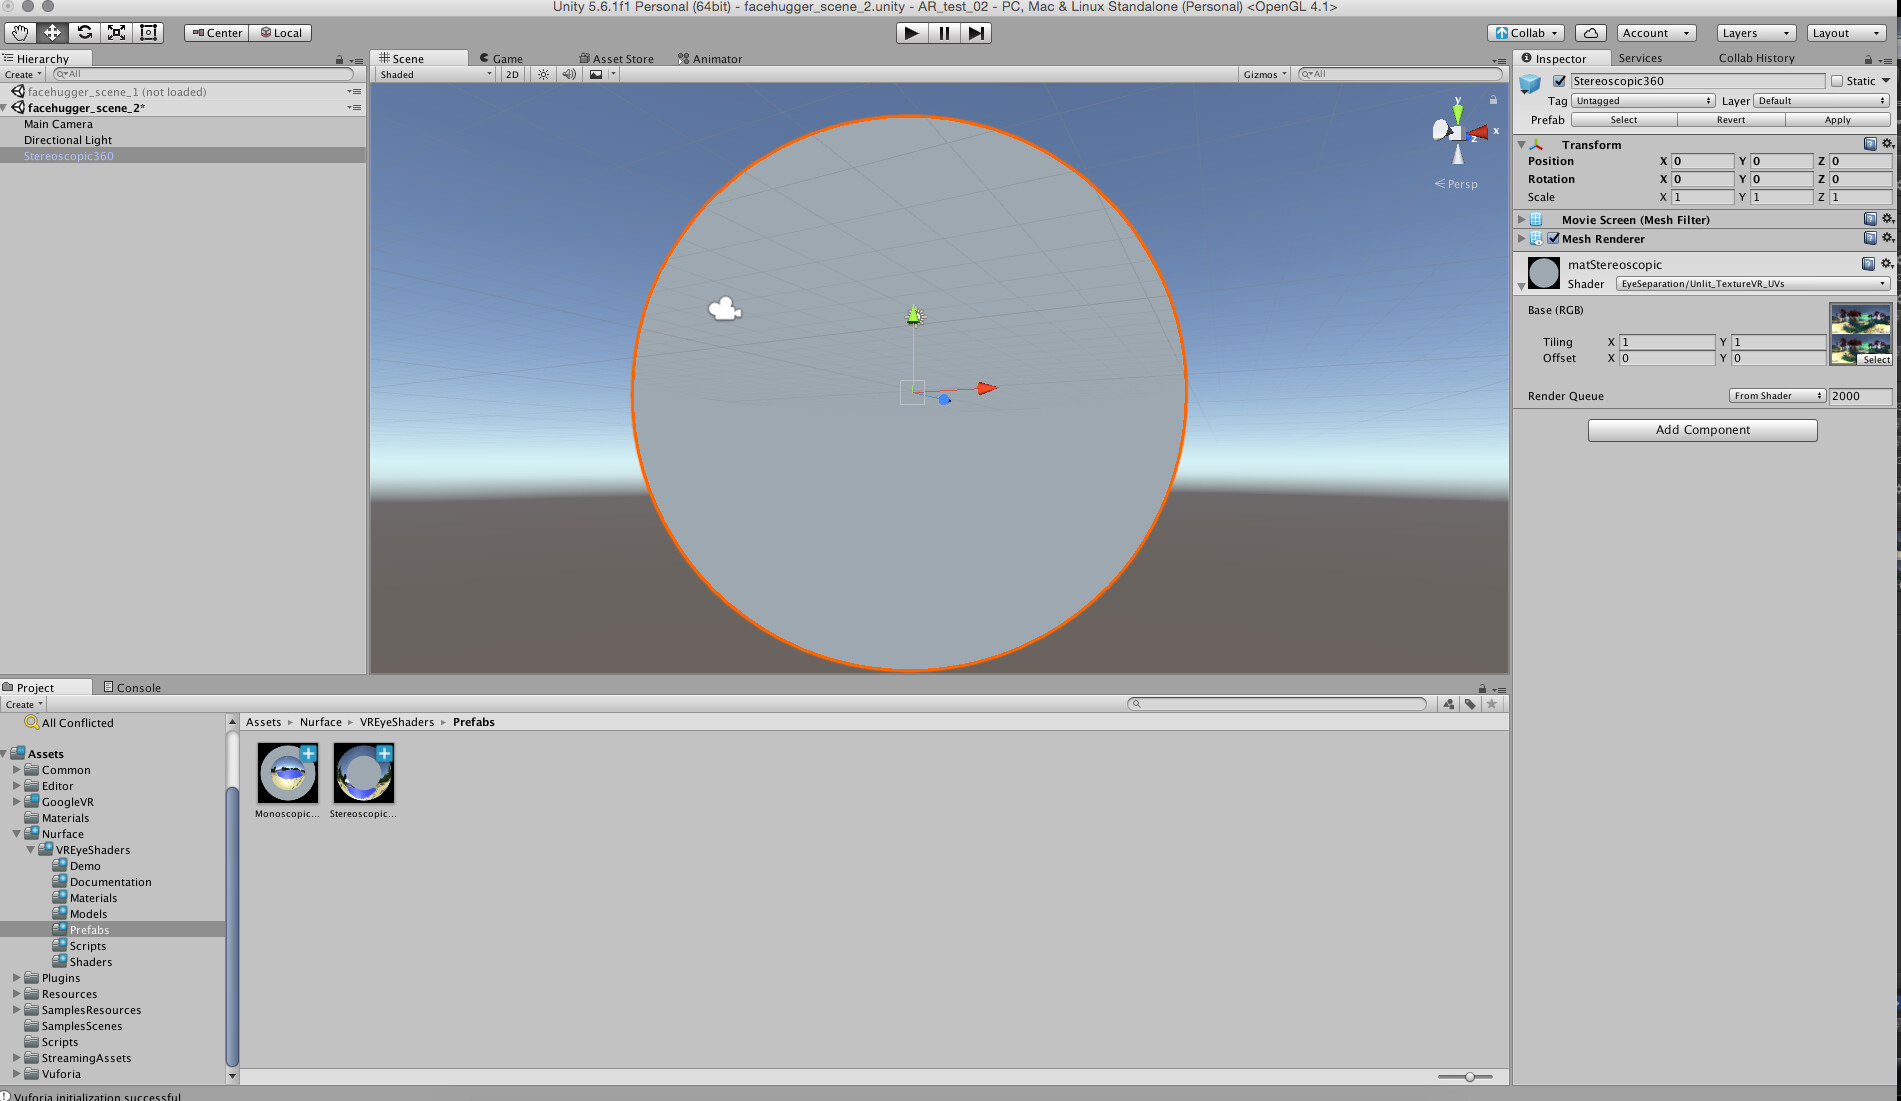Image resolution: width=1901 pixels, height=1101 pixels.
Task: Toggle scene lighting sun icon
Action: coord(543,74)
